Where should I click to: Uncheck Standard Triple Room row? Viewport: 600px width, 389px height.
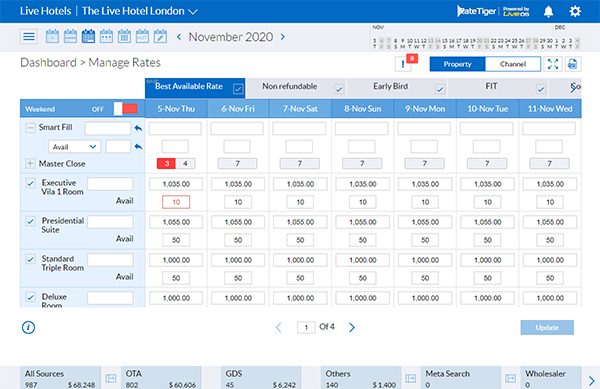click(30, 259)
